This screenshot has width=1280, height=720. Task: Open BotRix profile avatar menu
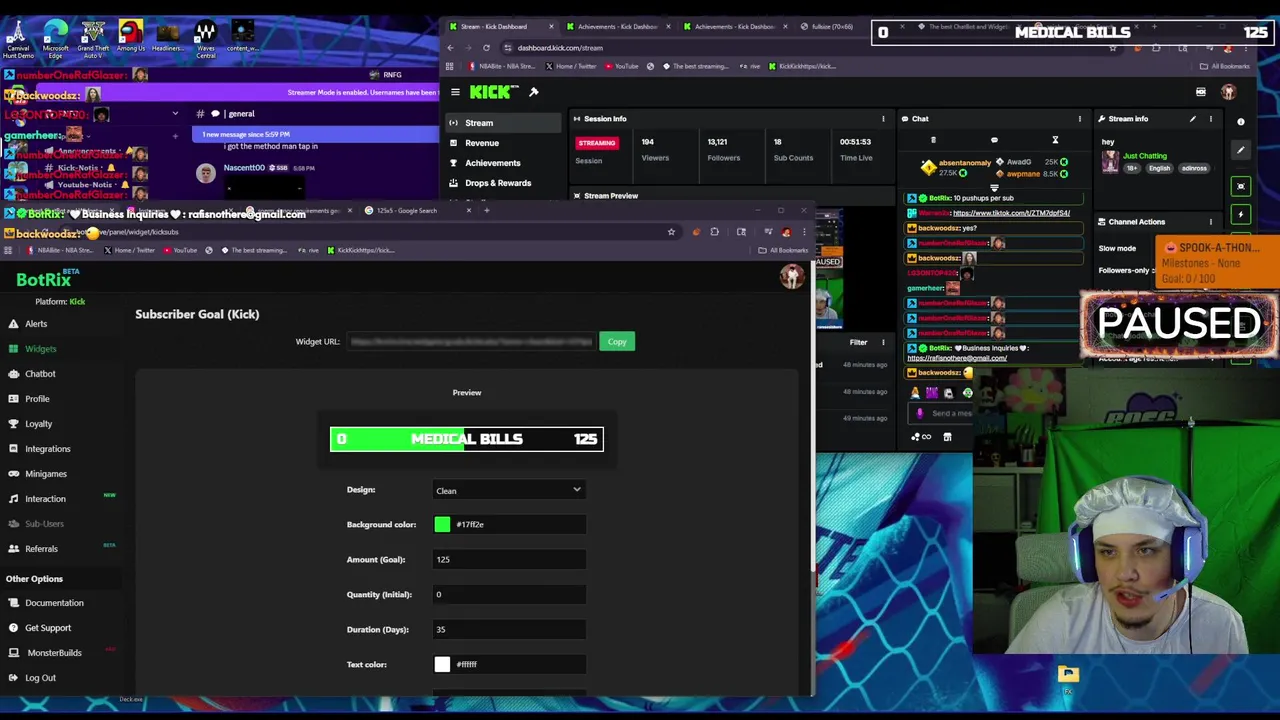(791, 277)
